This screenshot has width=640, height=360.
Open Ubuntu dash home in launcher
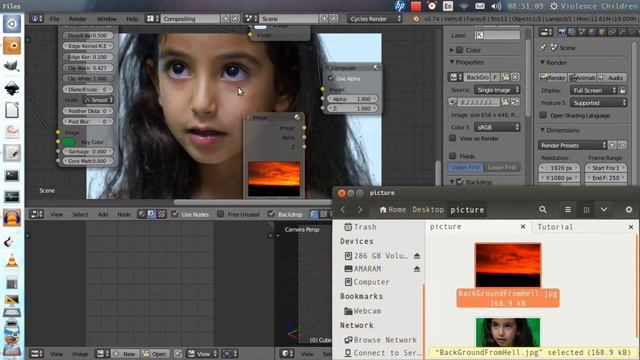pos(12,24)
